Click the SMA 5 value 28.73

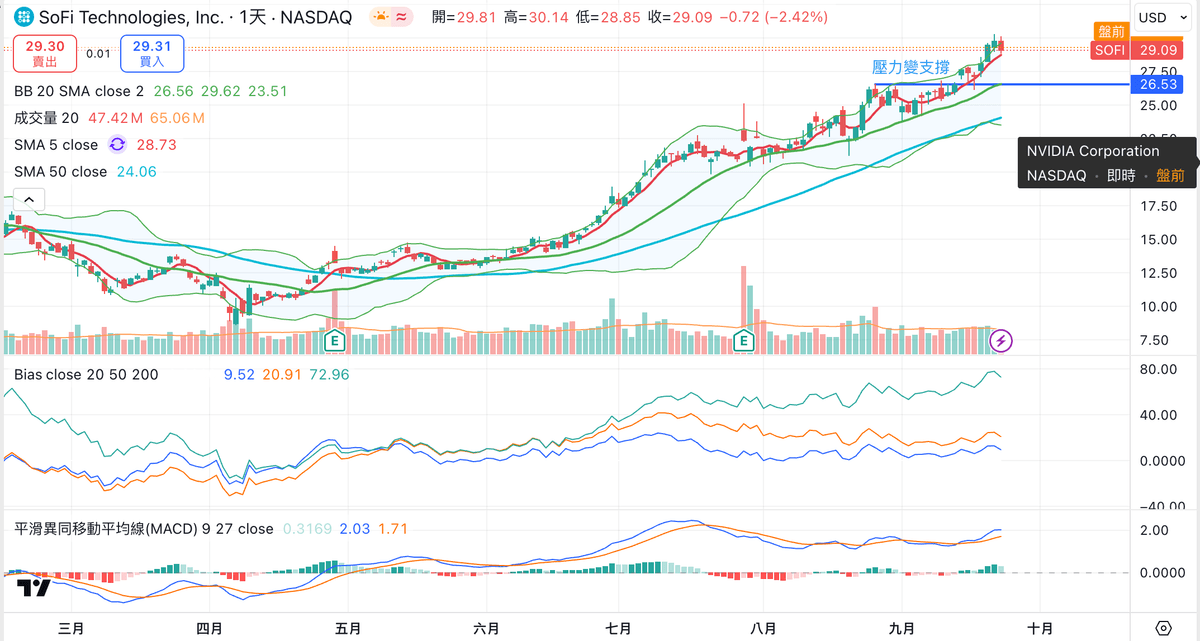point(156,145)
